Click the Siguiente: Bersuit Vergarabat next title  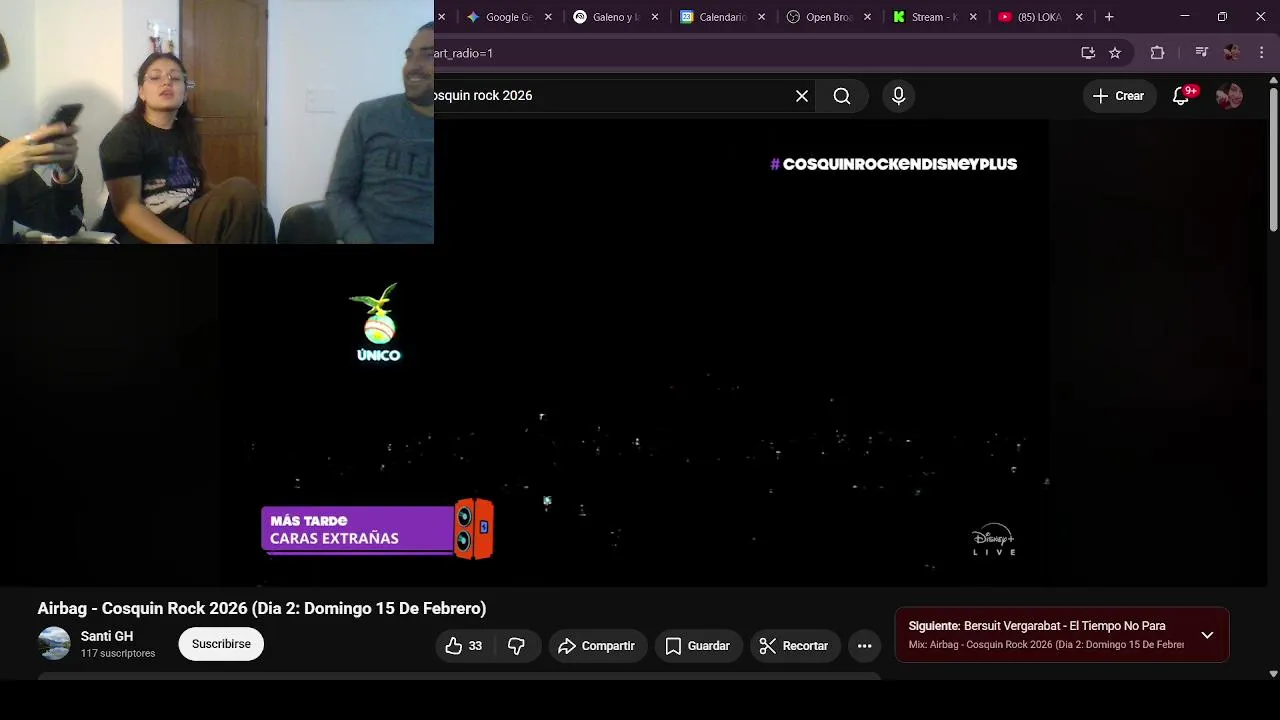click(x=1037, y=626)
